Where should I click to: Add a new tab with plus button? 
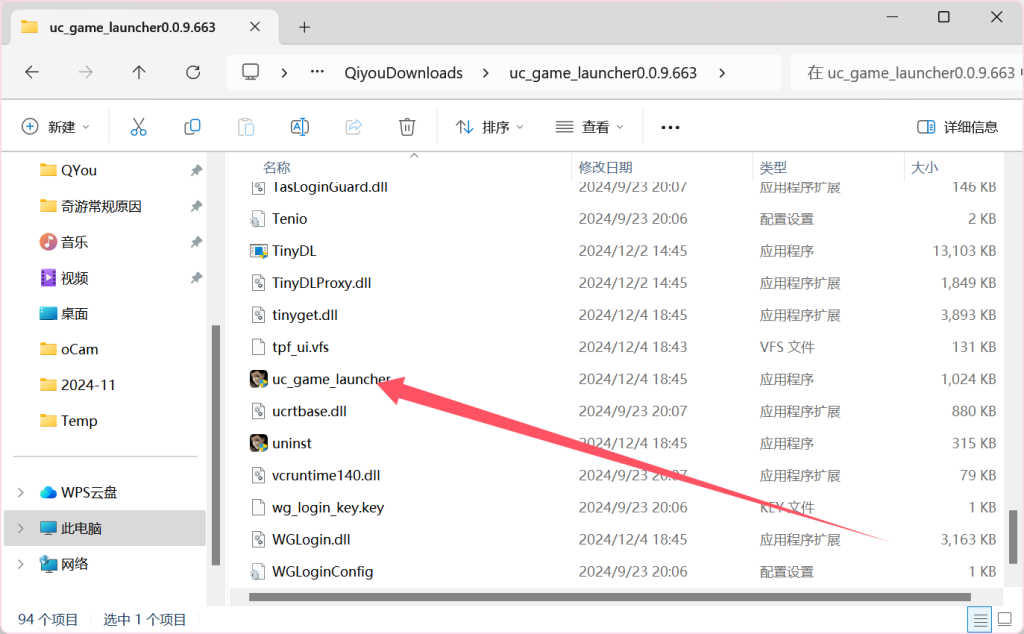coord(304,27)
